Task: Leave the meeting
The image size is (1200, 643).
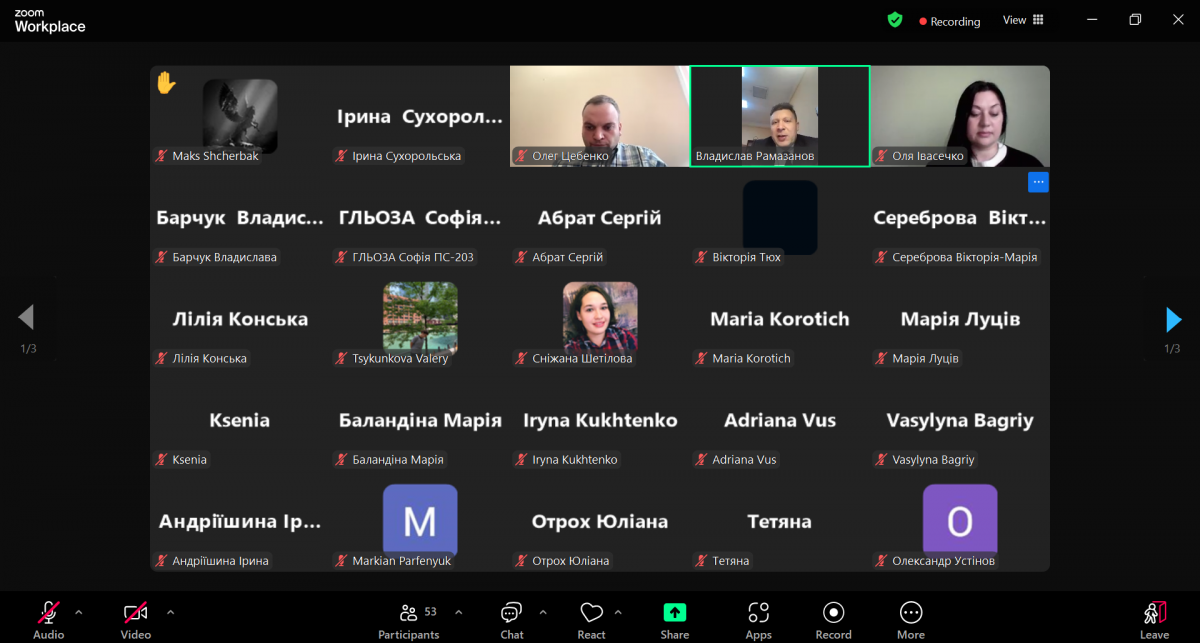Action: [x=1154, y=619]
